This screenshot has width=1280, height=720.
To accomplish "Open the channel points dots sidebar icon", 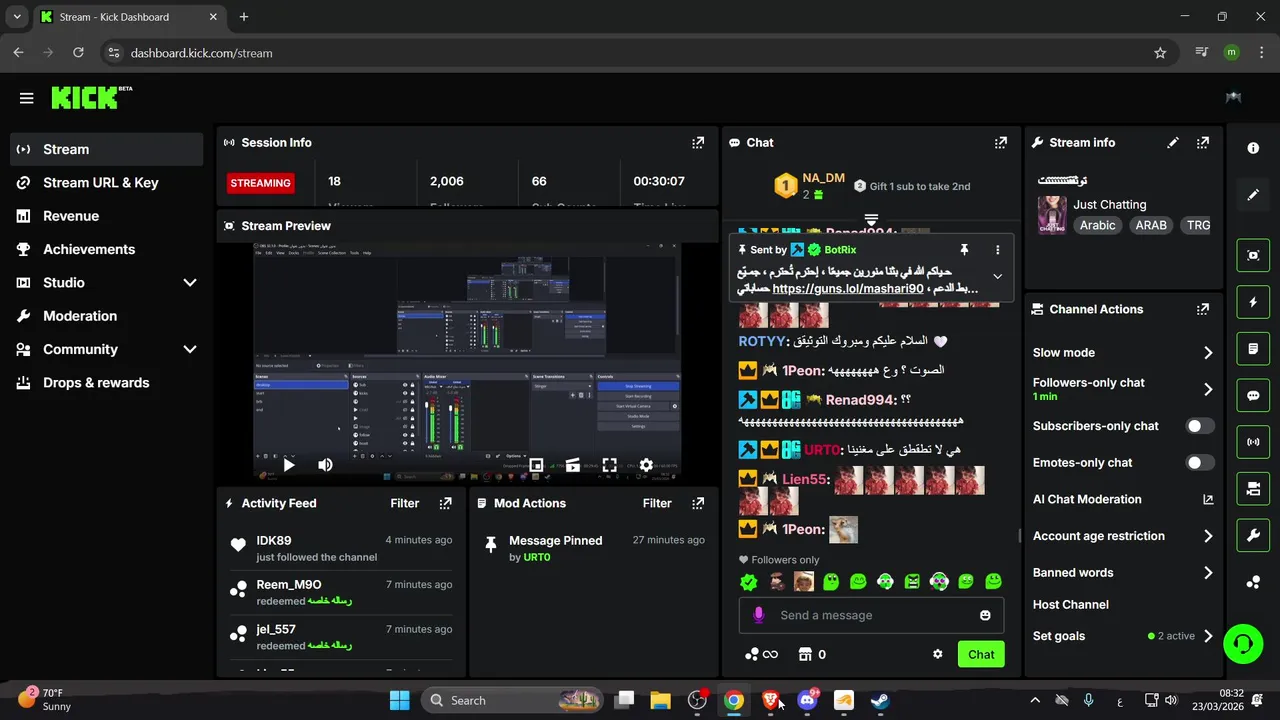I will coord(1253,583).
